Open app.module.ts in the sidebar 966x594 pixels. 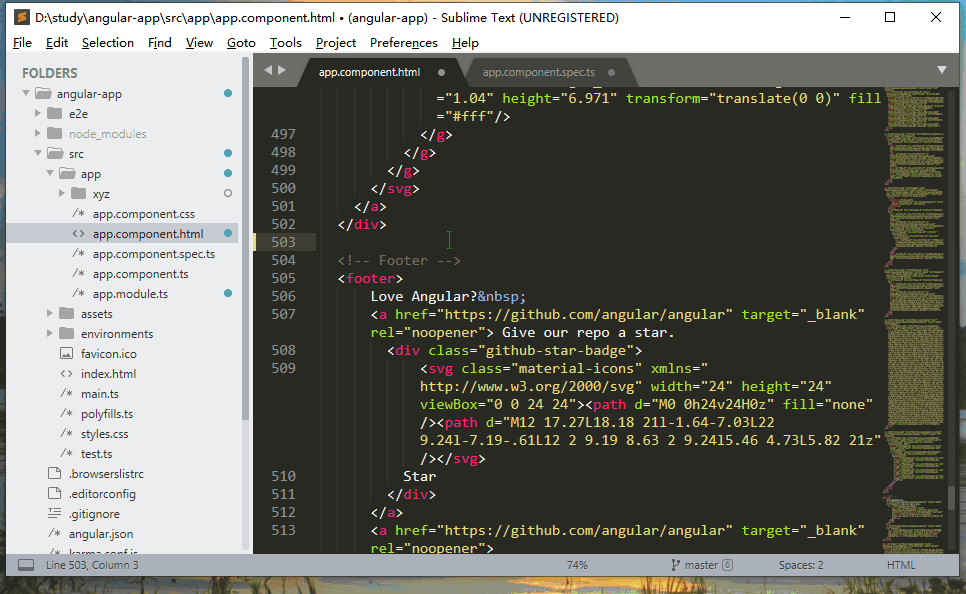click(x=130, y=294)
